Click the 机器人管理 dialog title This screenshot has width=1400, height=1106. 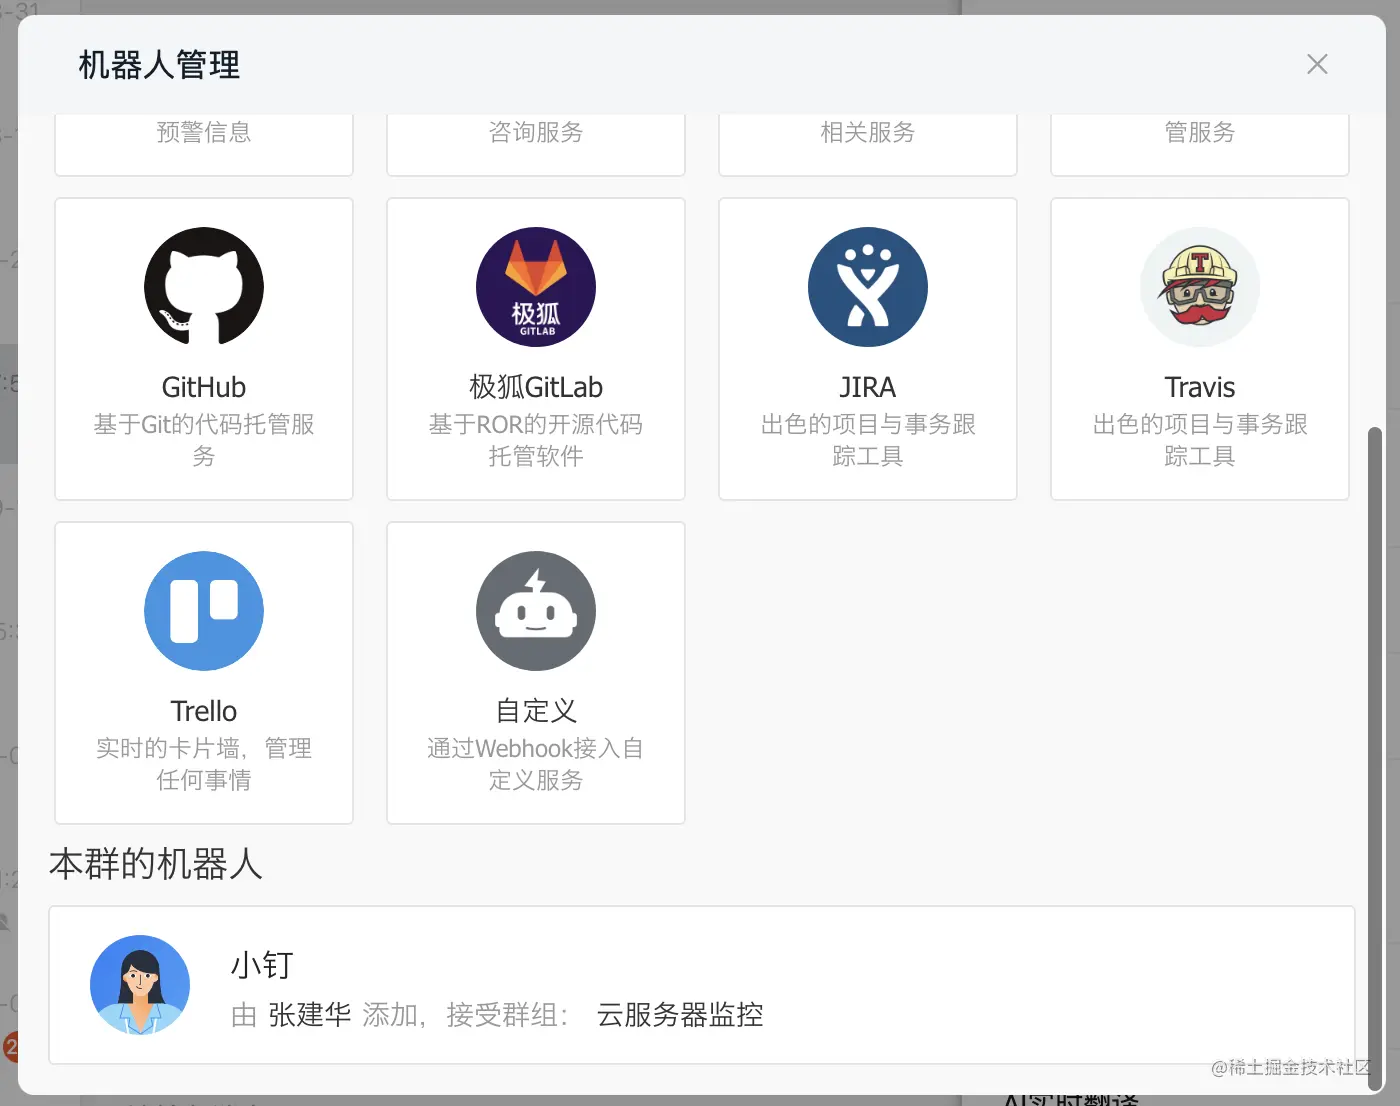click(159, 65)
